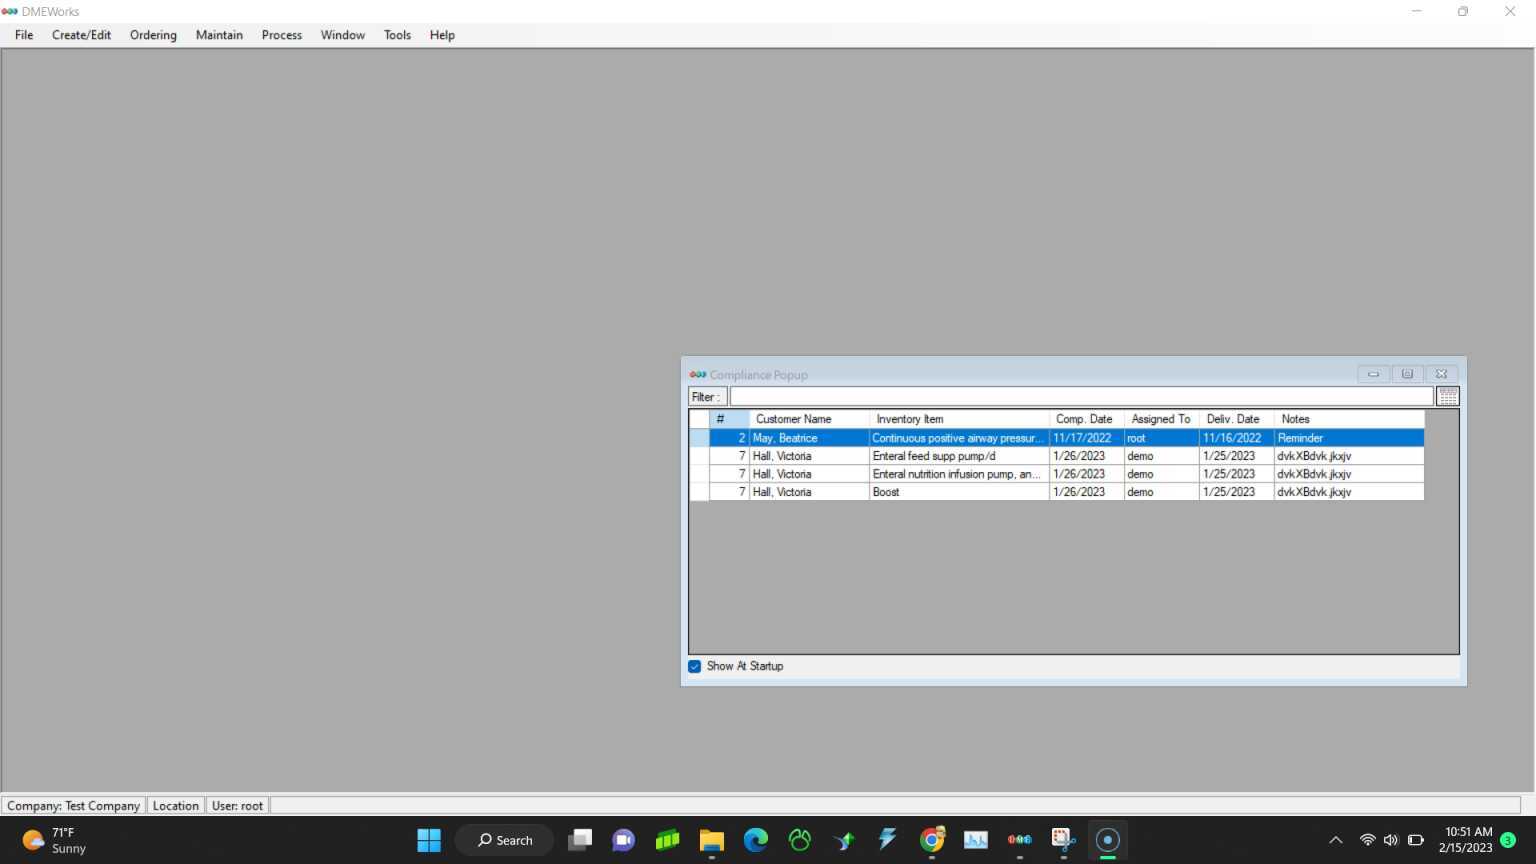This screenshot has height=864, width=1536.
Task: Open File Explorer from the taskbar
Action: (711, 840)
